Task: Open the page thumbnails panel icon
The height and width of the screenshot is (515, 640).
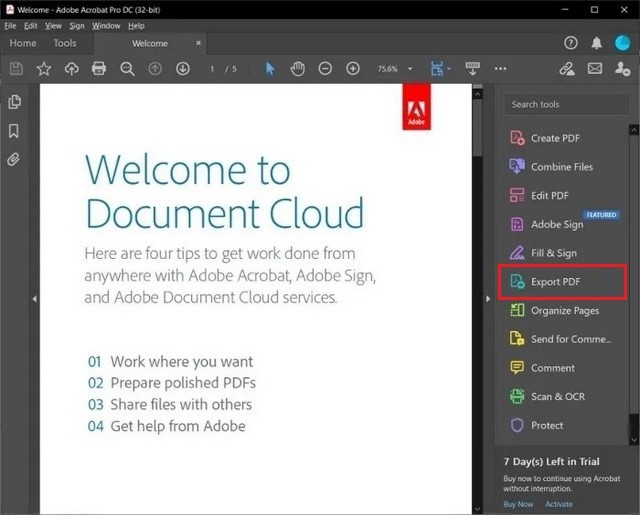Action: [14, 102]
